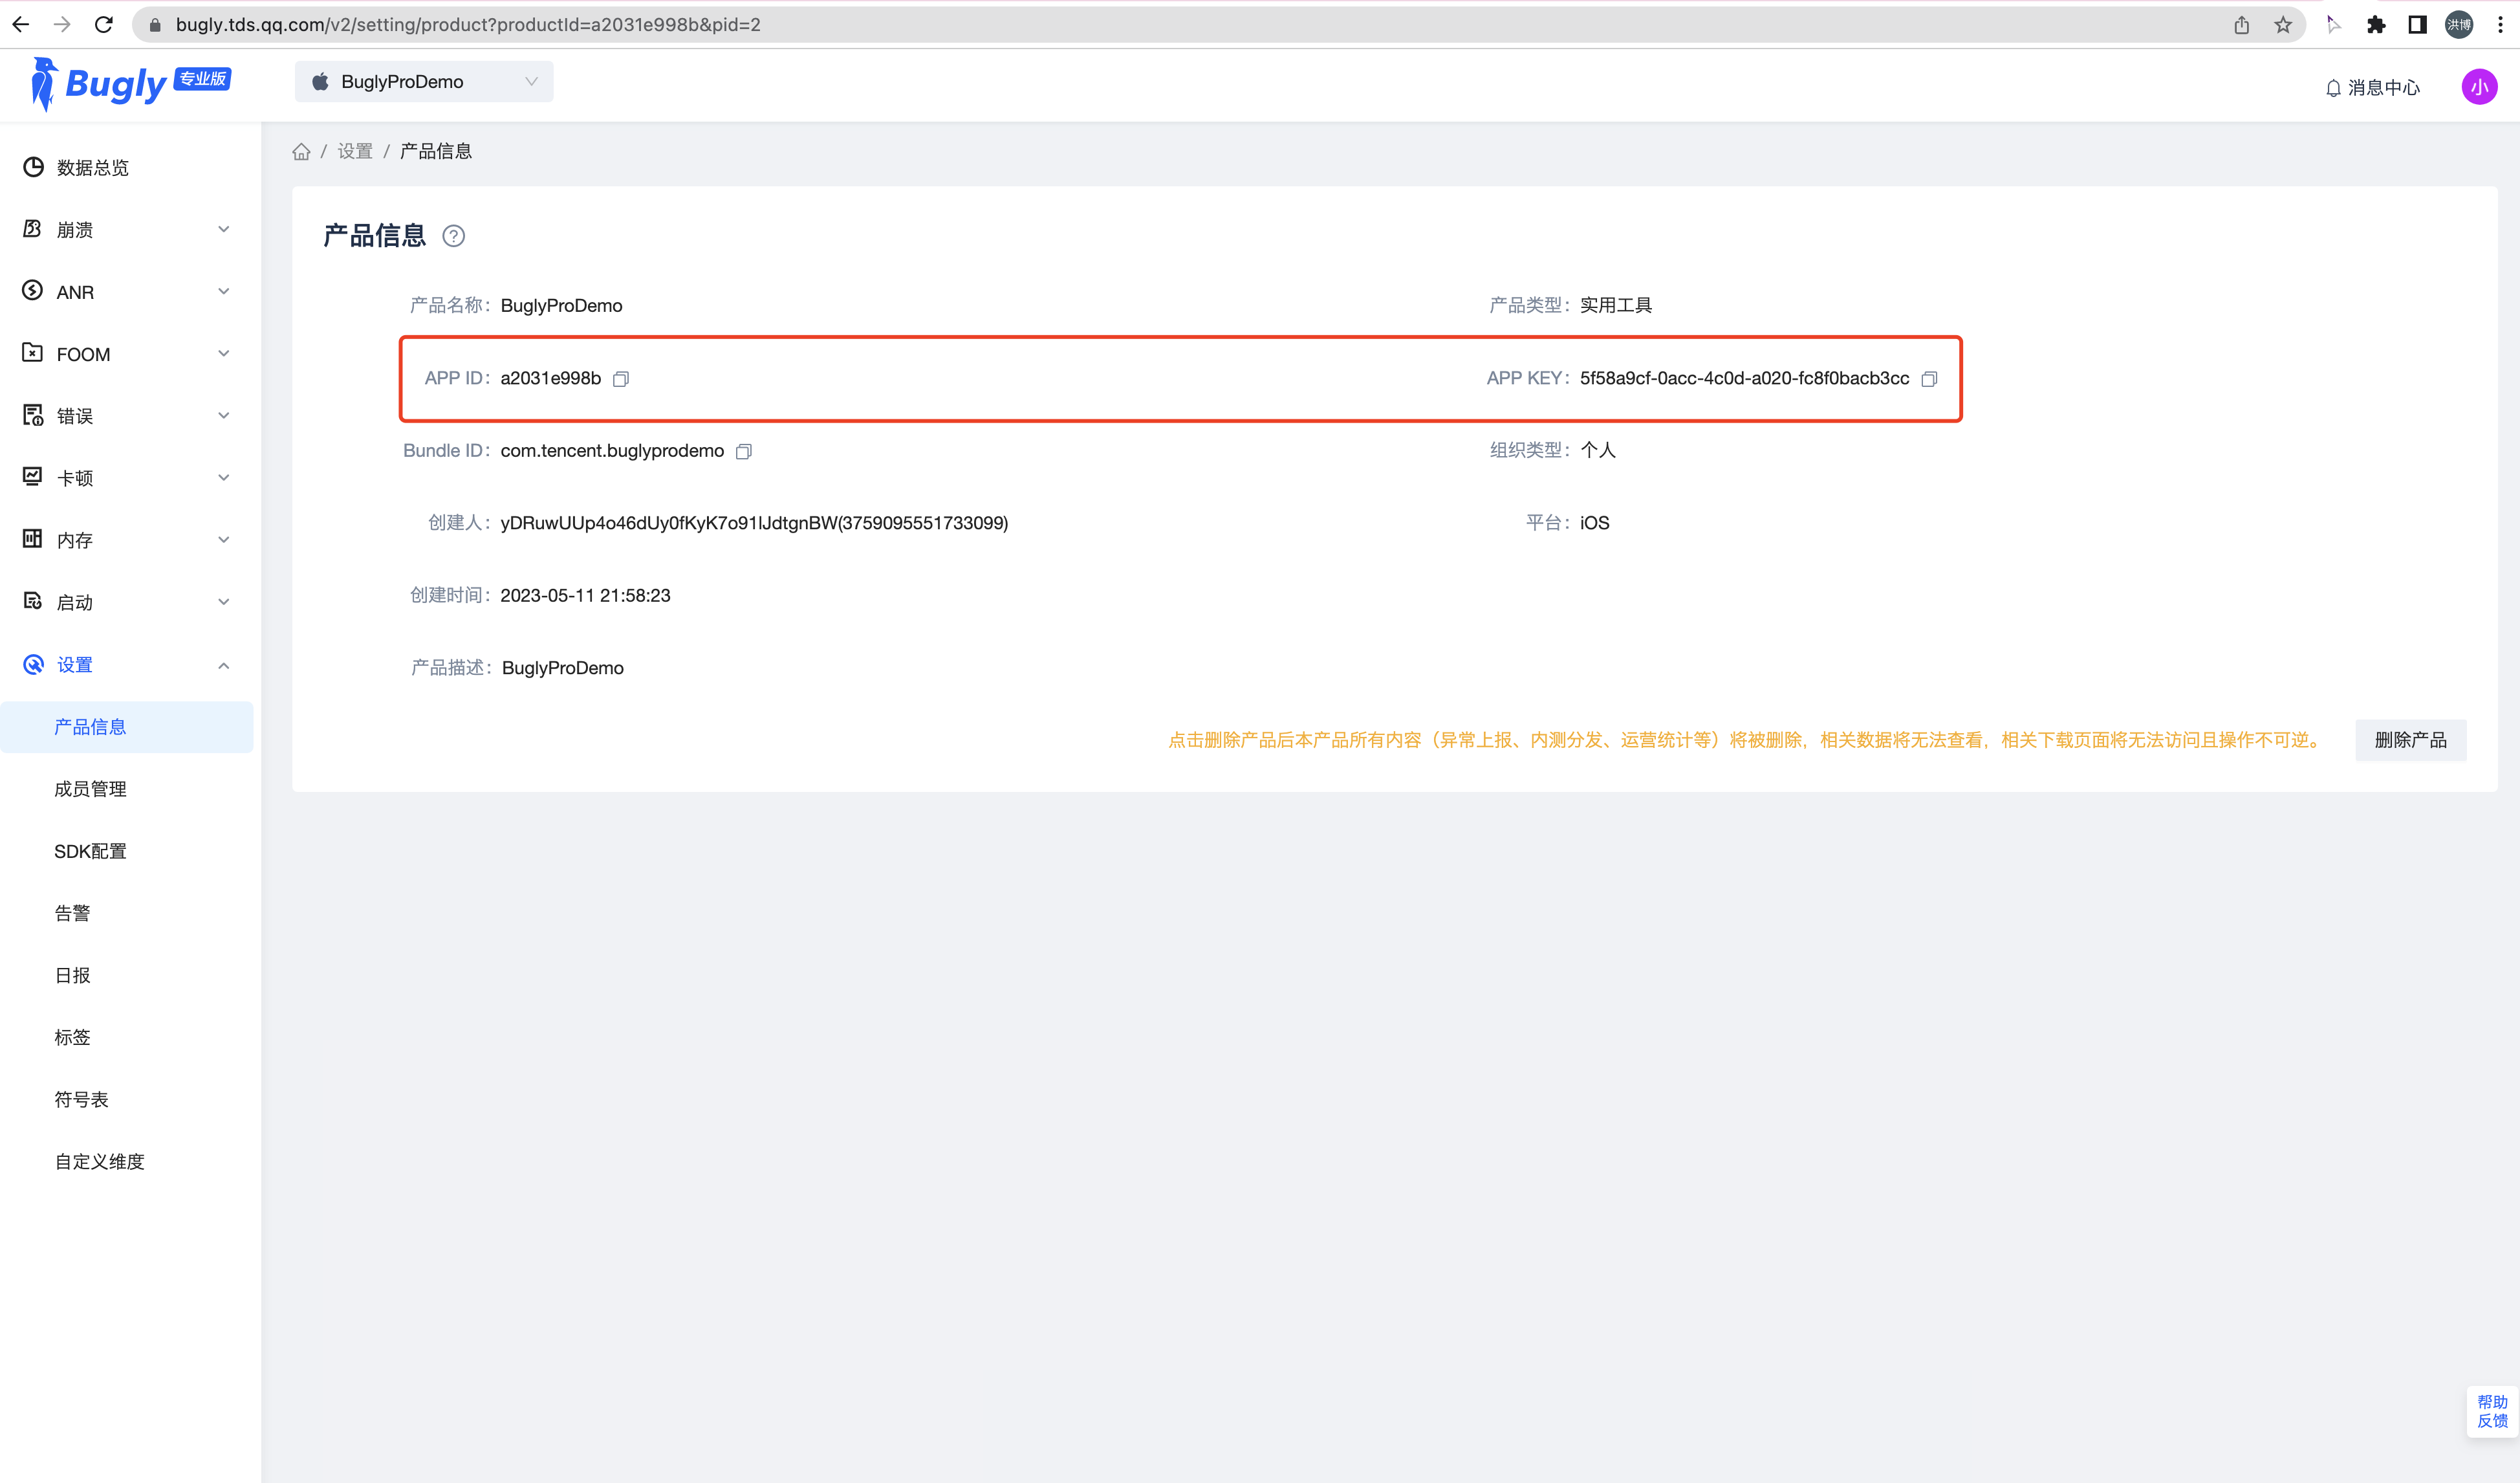Select 产品信息 submenu item
Image resolution: width=2520 pixels, height=1483 pixels.
tap(127, 727)
